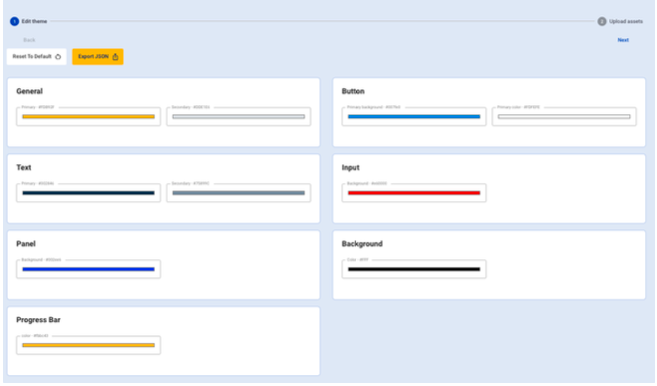657x386 pixels.
Task: Click the export icon on Export JSON
Action: point(115,57)
